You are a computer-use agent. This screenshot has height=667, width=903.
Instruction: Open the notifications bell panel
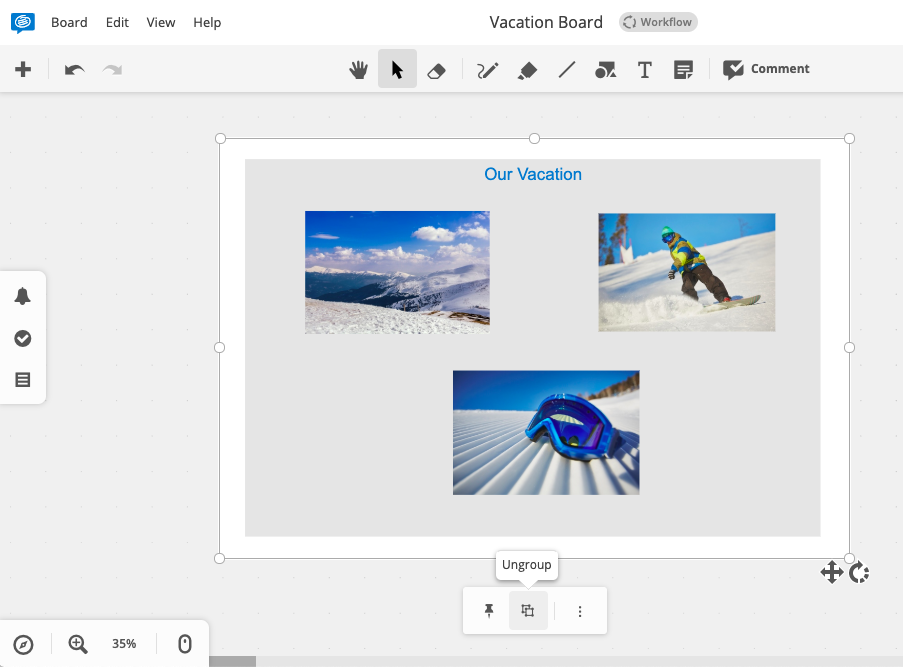pyautogui.click(x=22, y=296)
